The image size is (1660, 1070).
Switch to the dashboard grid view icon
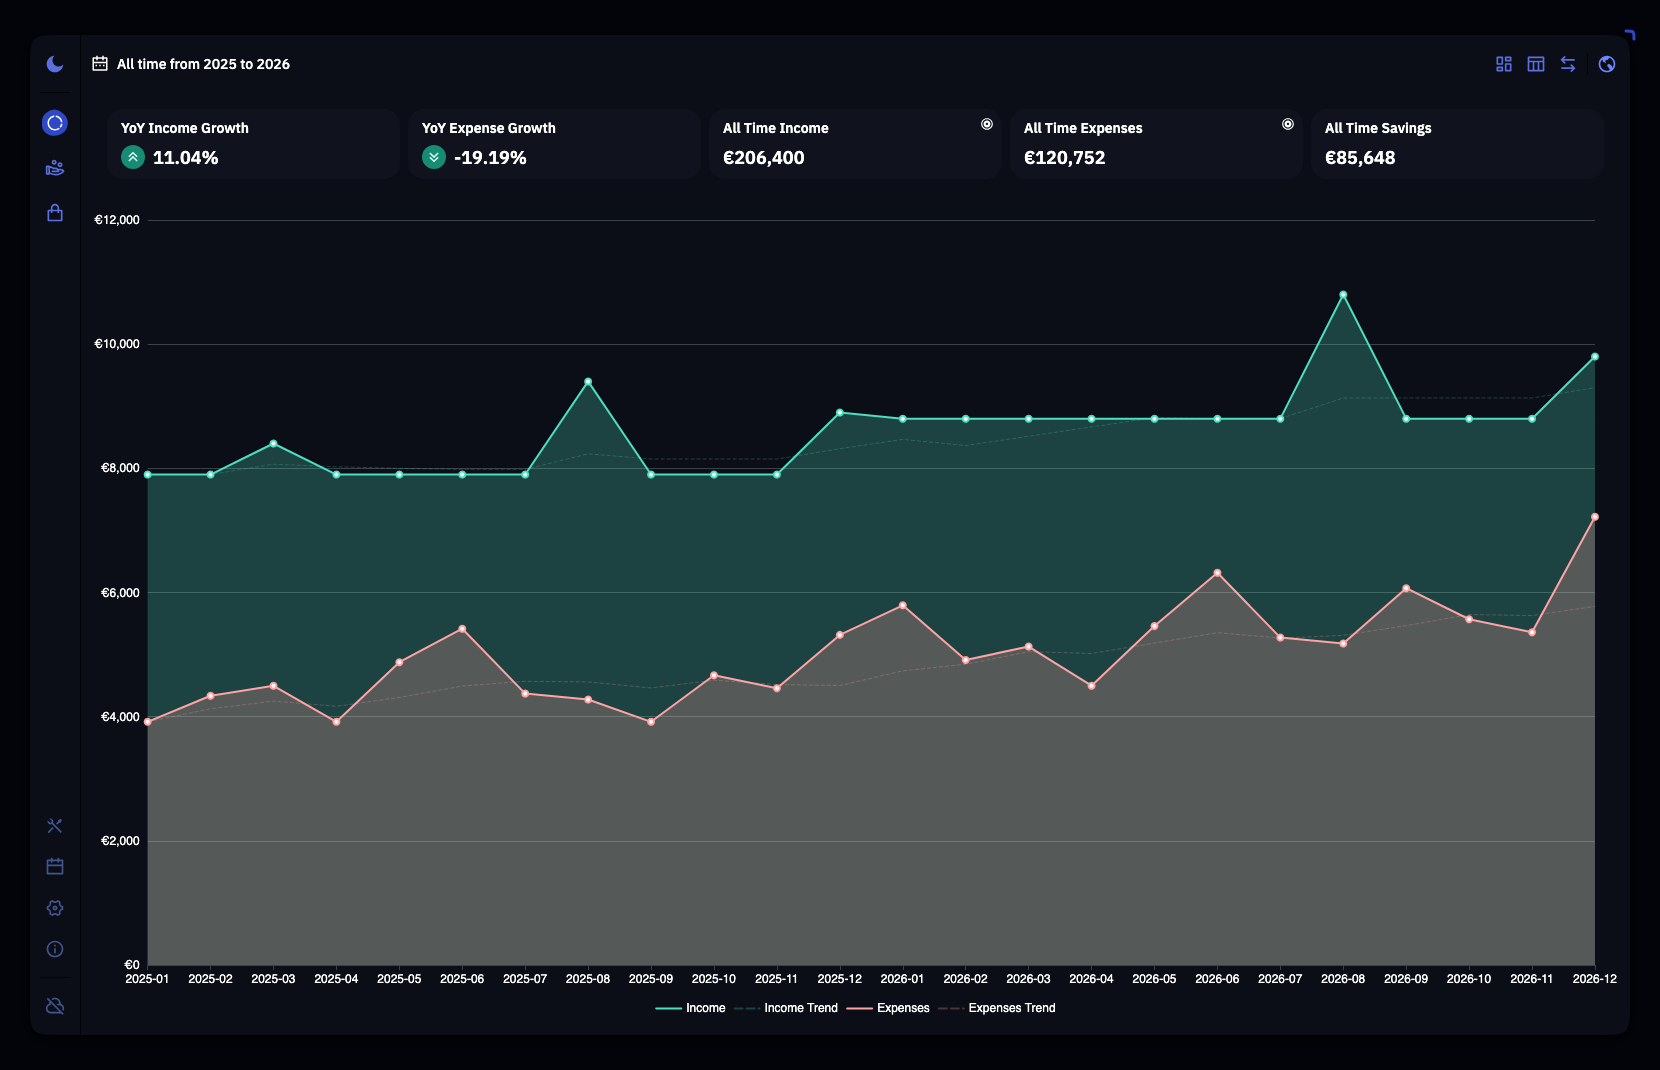click(1504, 64)
